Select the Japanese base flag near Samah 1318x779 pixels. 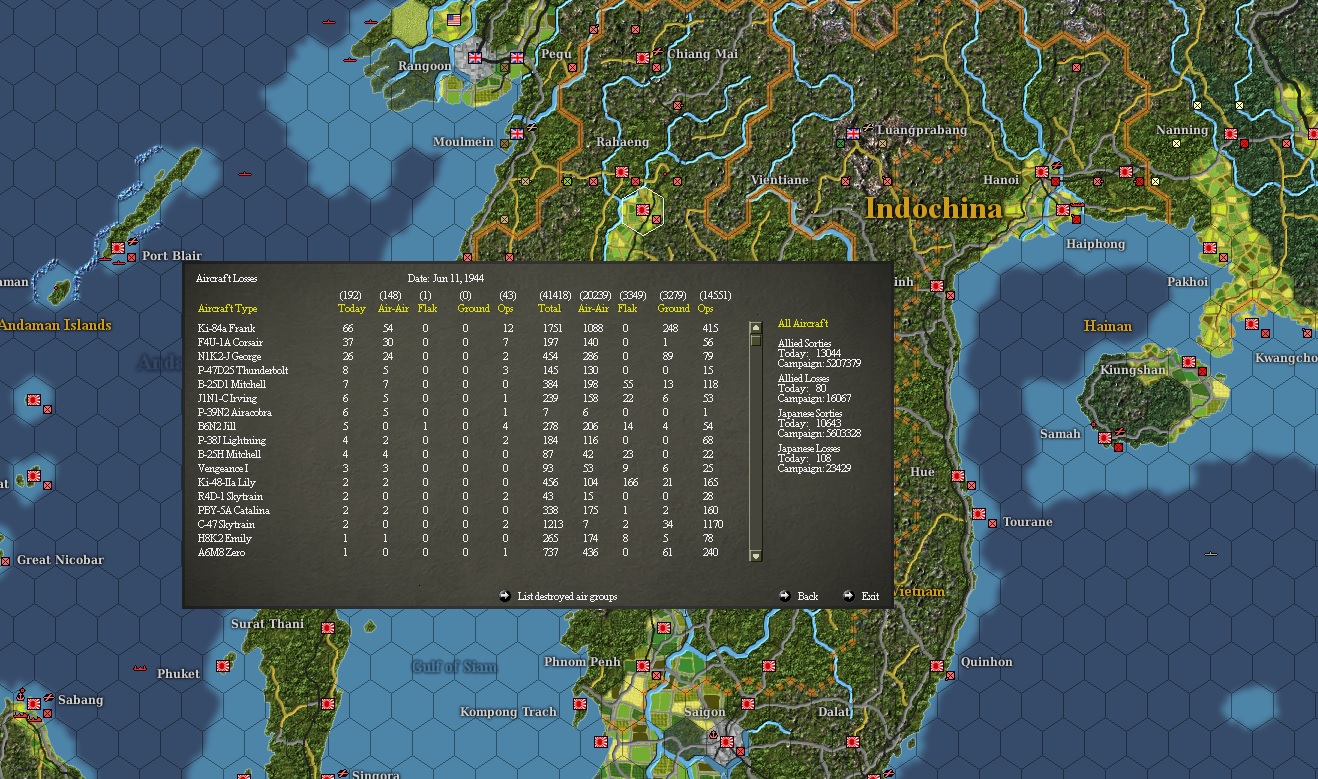tap(1104, 437)
